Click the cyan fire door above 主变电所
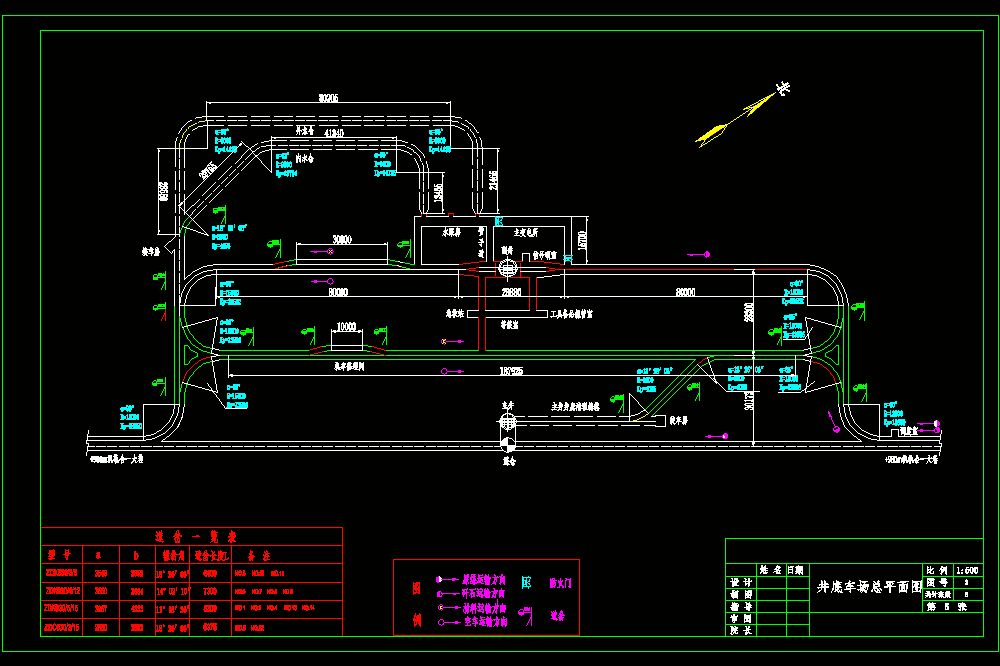The height and width of the screenshot is (666, 1000). pyautogui.click(x=499, y=221)
